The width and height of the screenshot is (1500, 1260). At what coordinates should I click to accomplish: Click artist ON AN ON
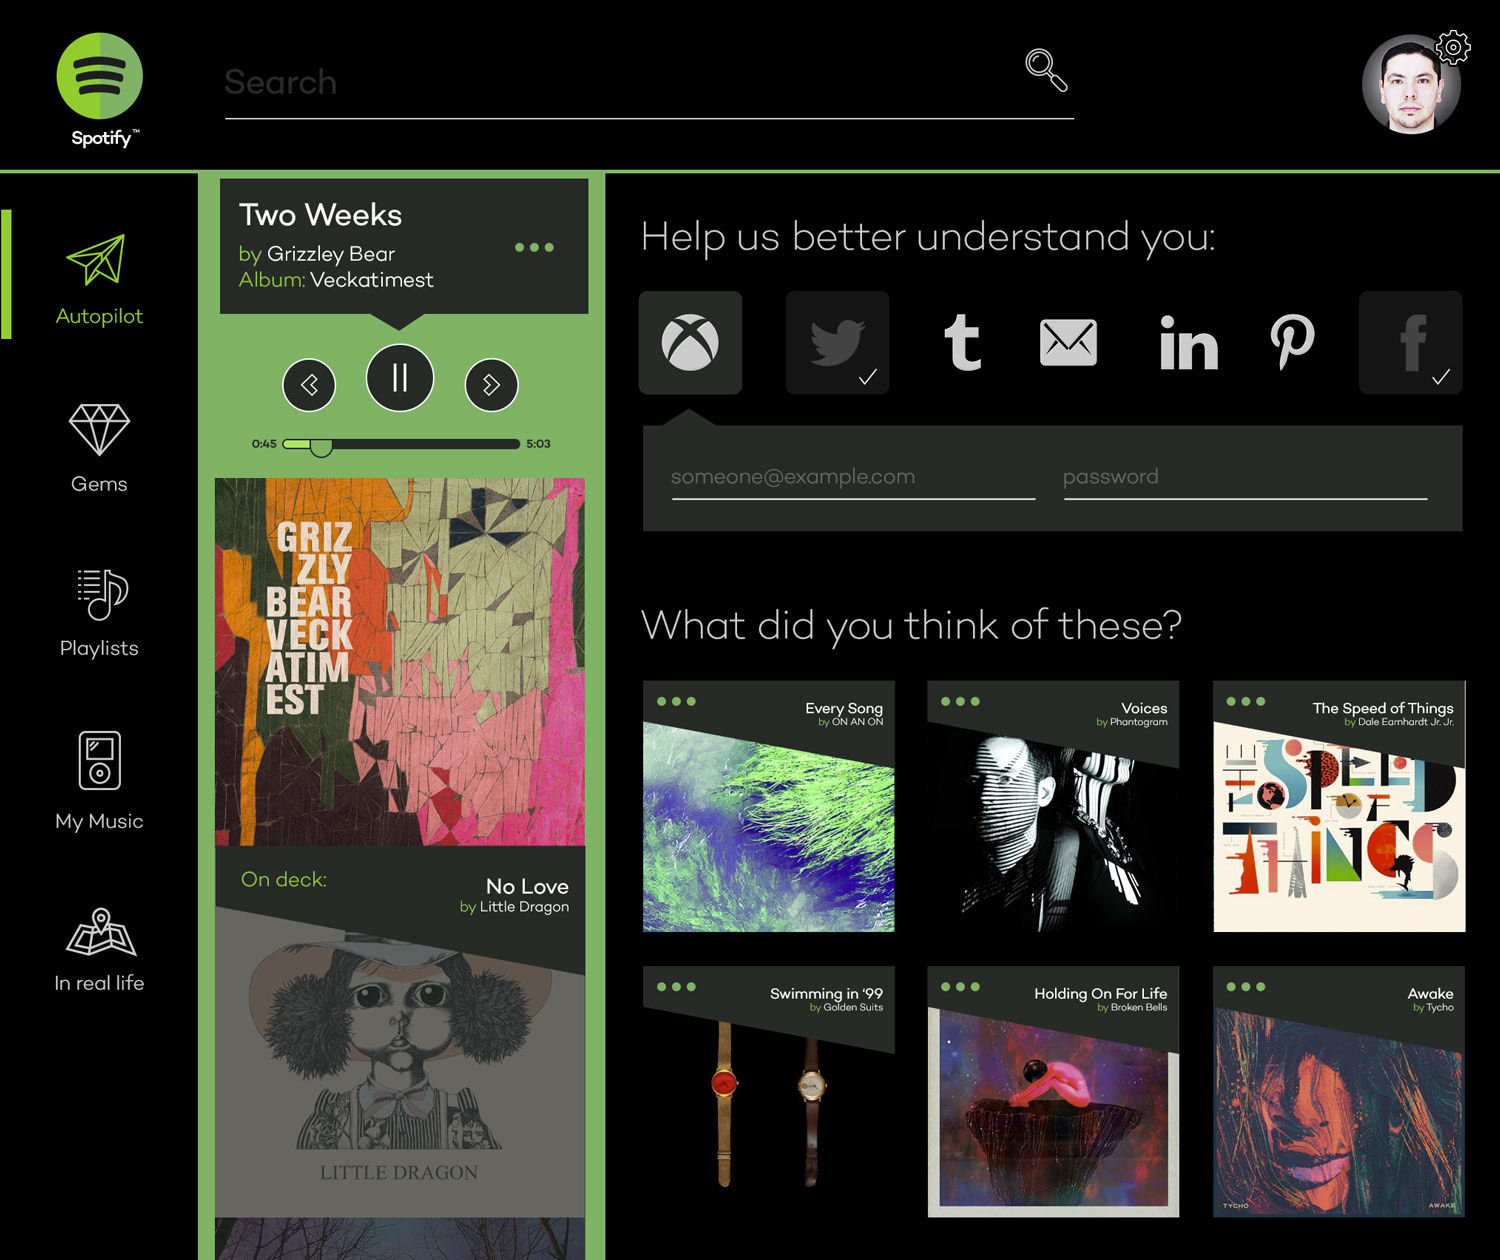tap(858, 722)
